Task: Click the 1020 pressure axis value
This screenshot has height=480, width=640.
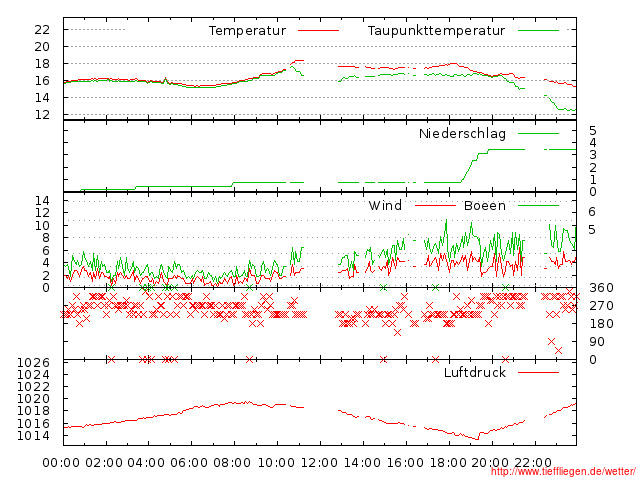Action: [x=33, y=398]
